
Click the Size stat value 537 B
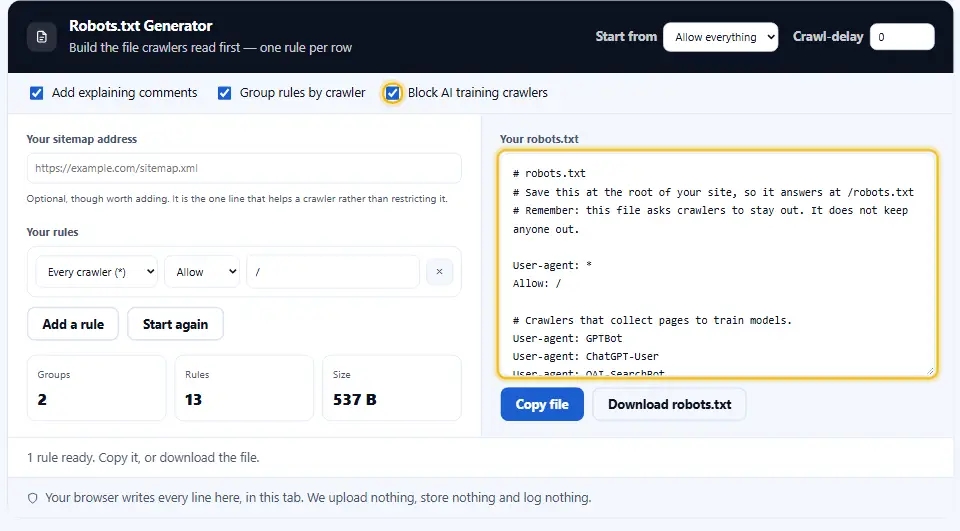click(x=354, y=400)
